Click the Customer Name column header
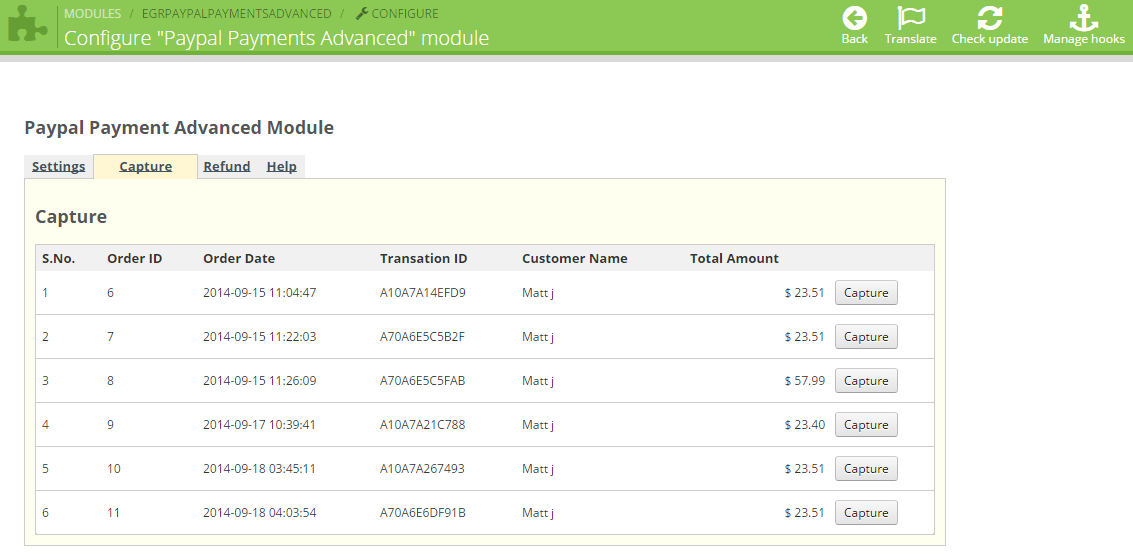 574,259
